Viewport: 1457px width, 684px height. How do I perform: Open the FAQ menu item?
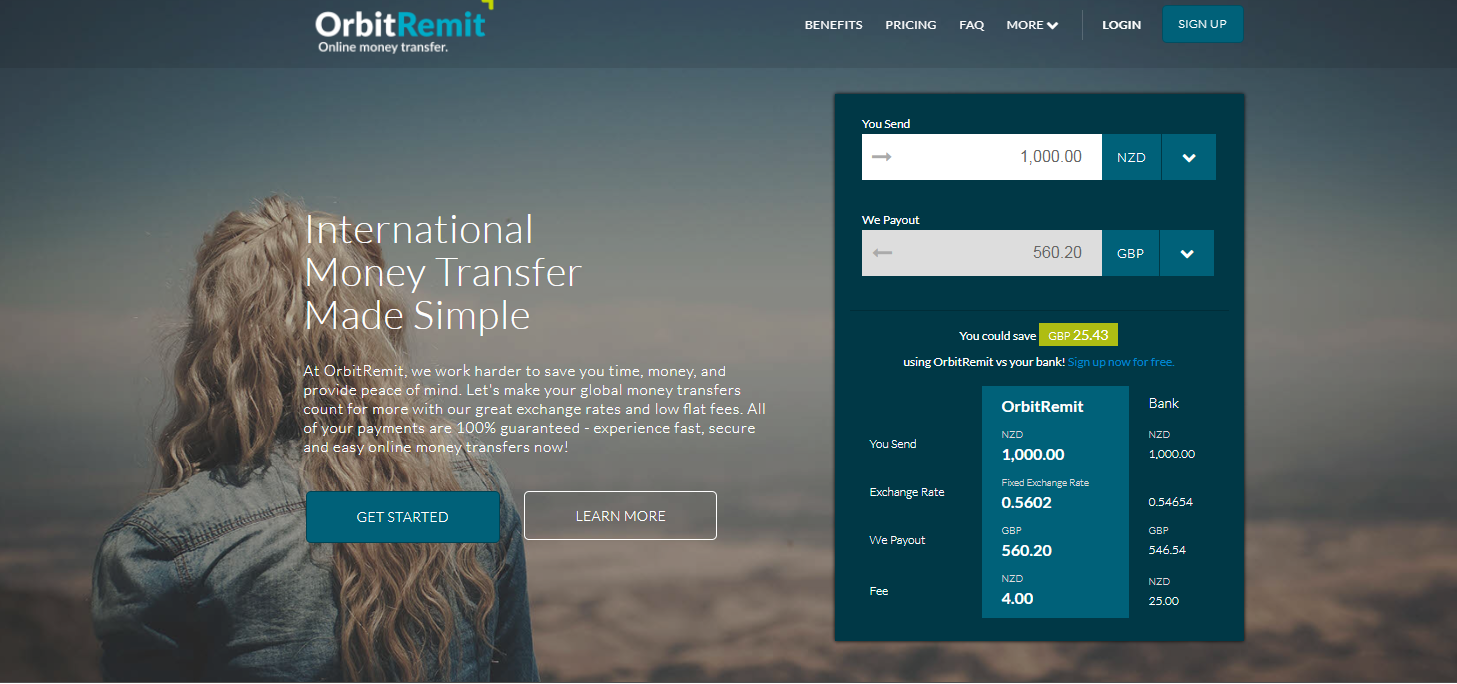971,25
